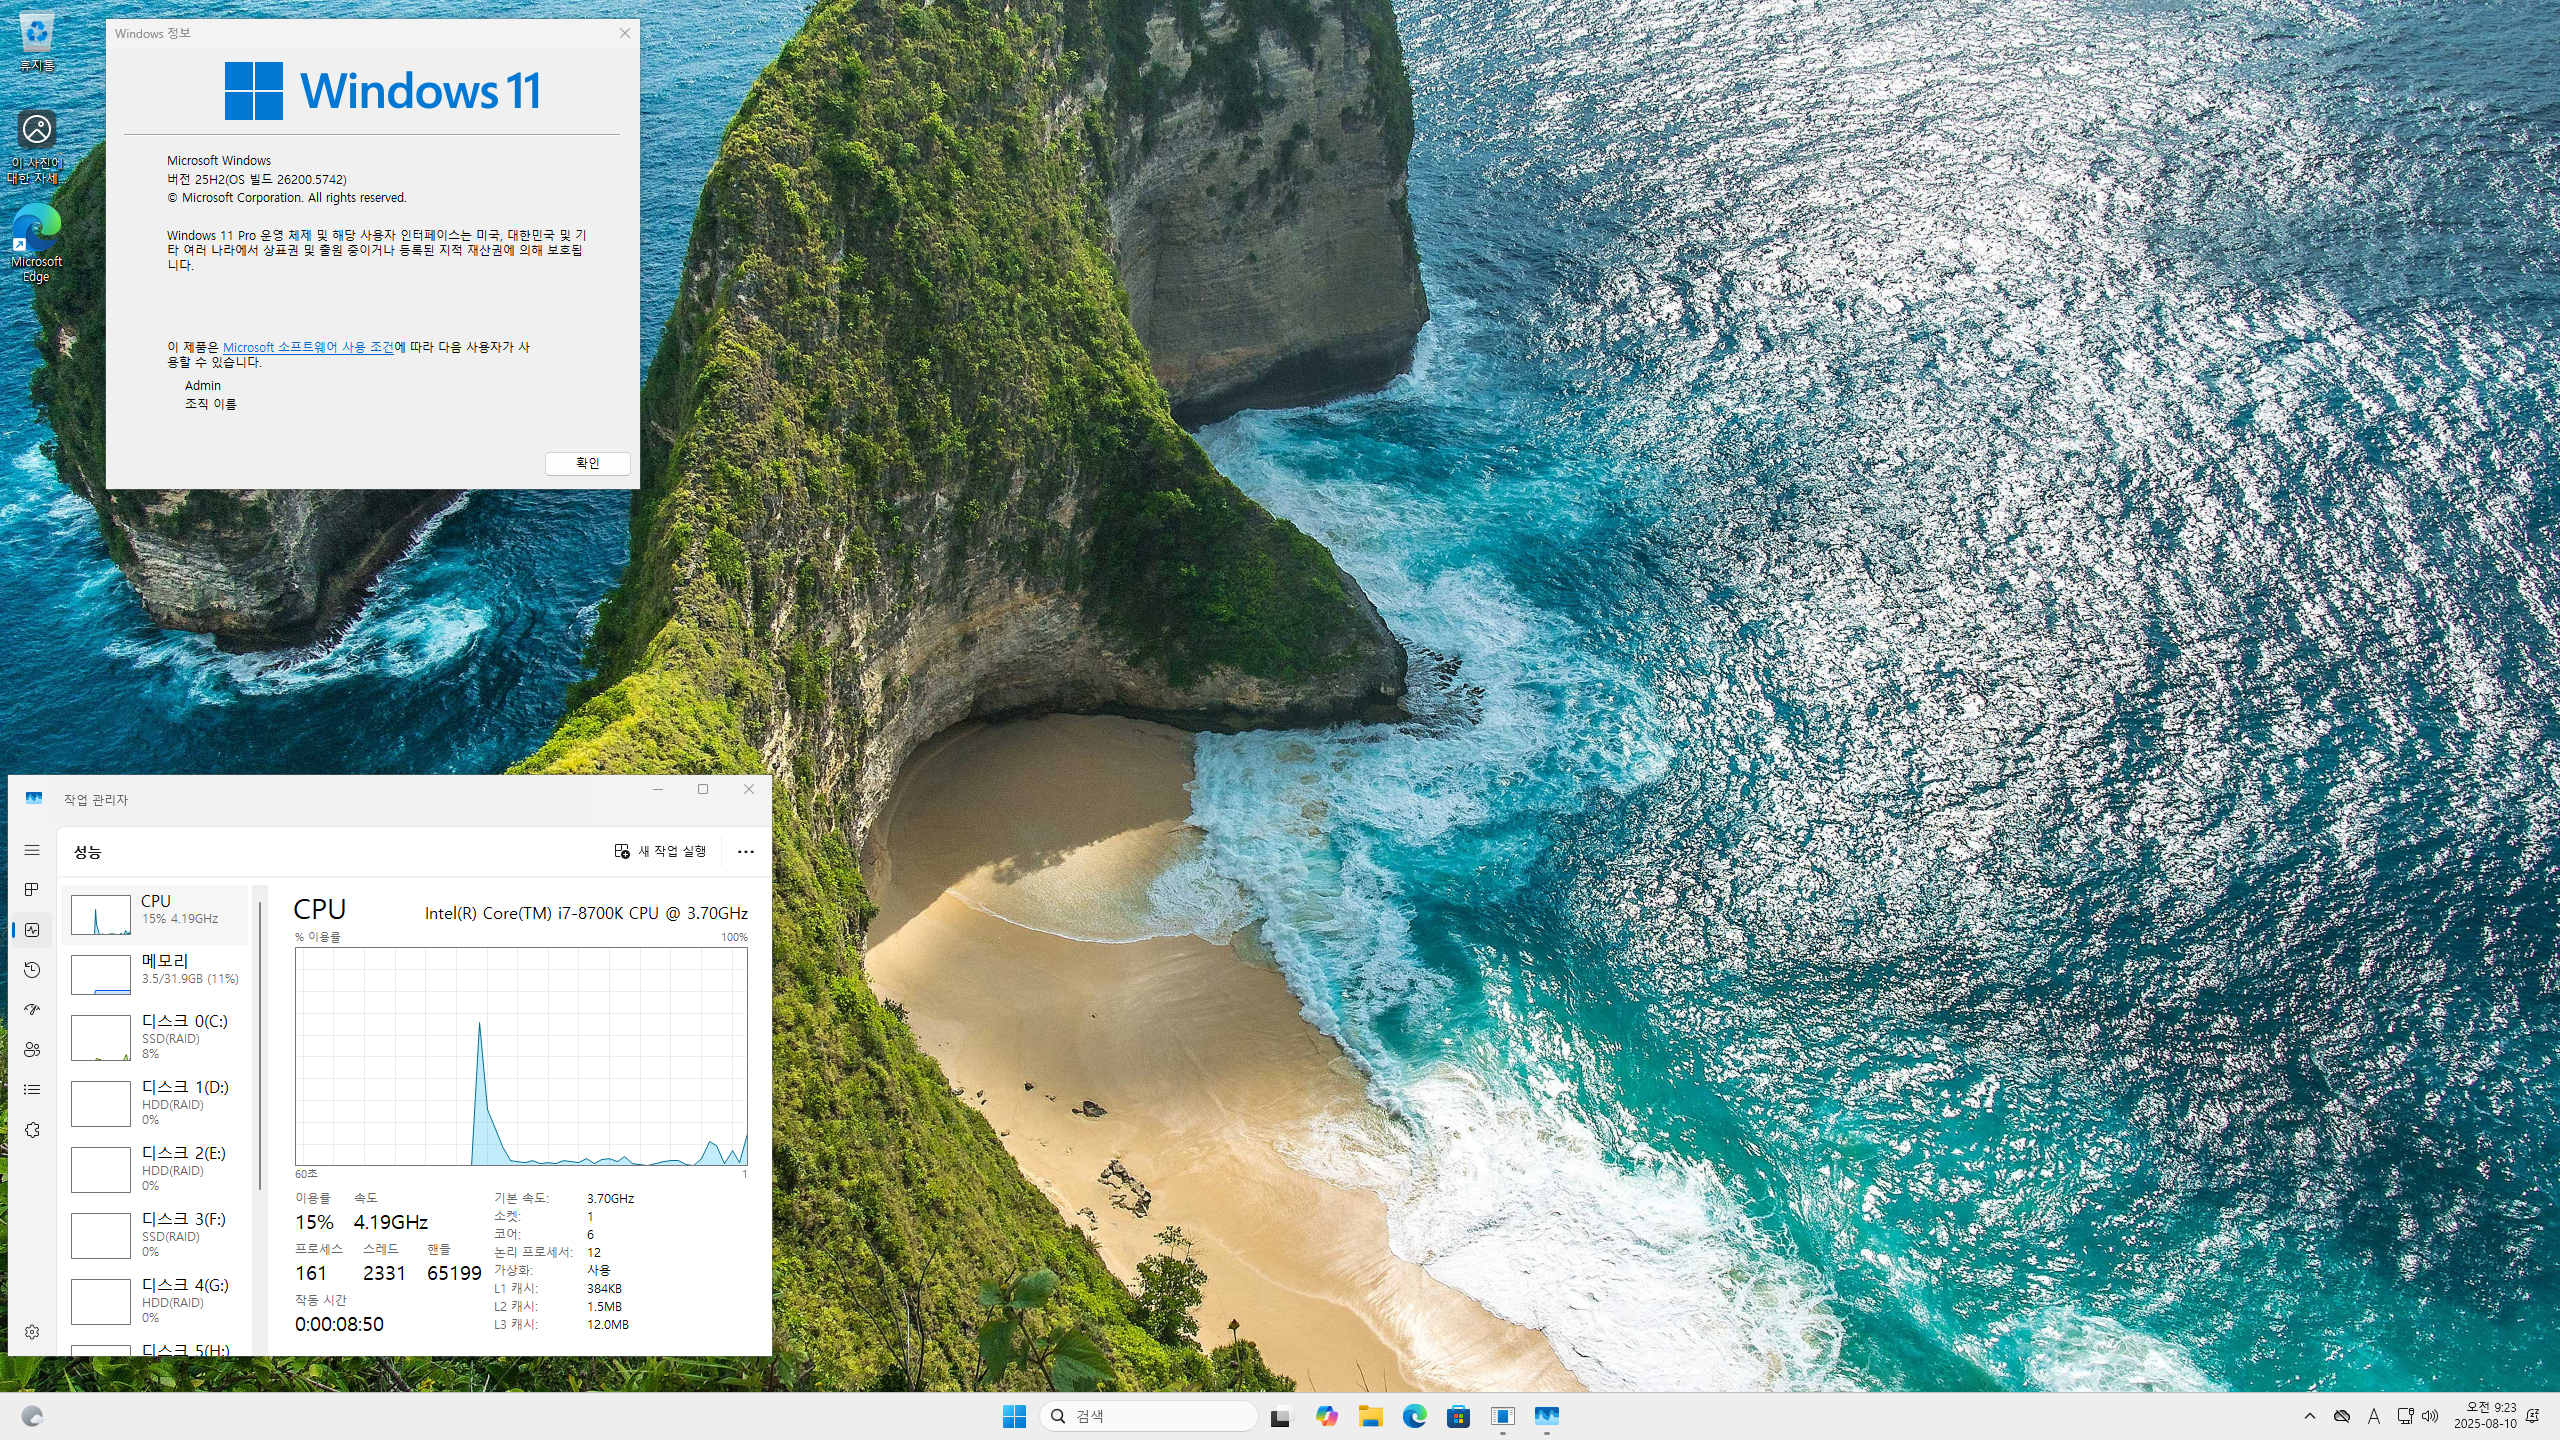
Task: Open the Details list page icon
Action: 32,1090
